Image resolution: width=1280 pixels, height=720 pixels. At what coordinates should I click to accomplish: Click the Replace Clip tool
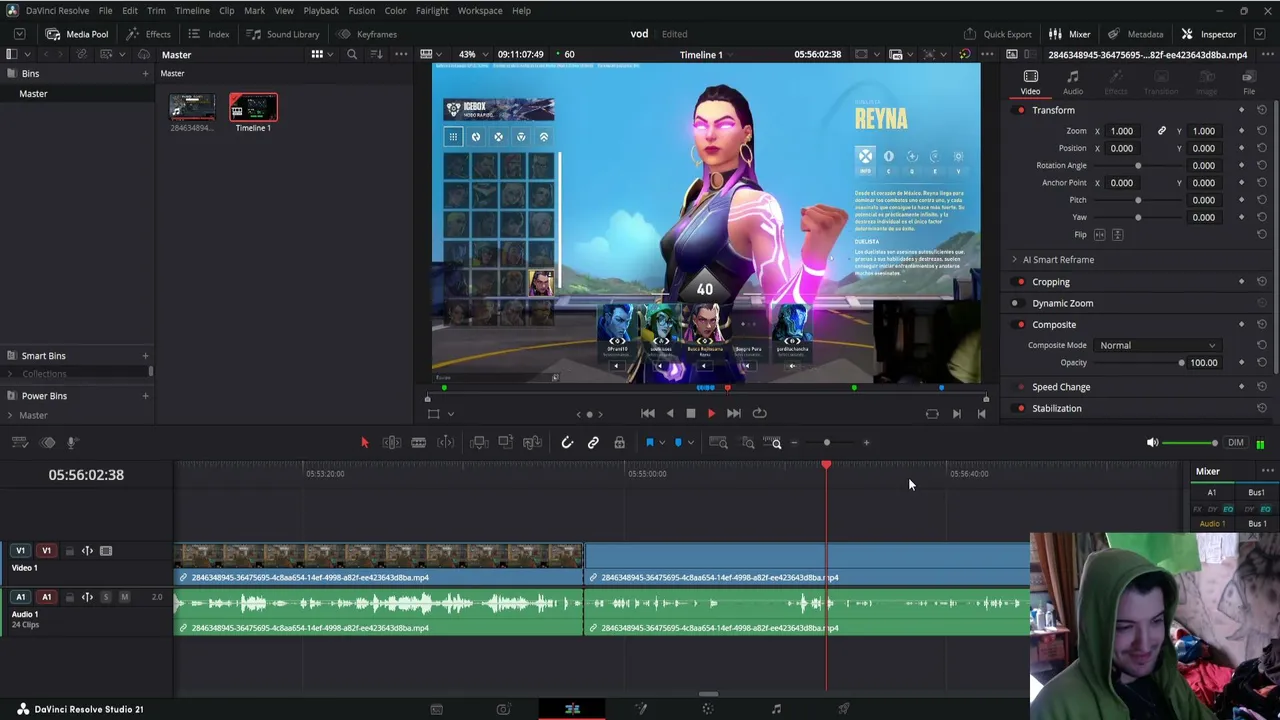click(x=532, y=442)
